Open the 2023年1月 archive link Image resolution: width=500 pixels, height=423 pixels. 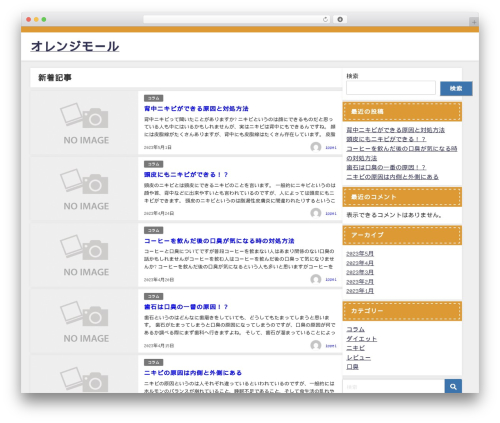pyautogui.click(x=360, y=291)
